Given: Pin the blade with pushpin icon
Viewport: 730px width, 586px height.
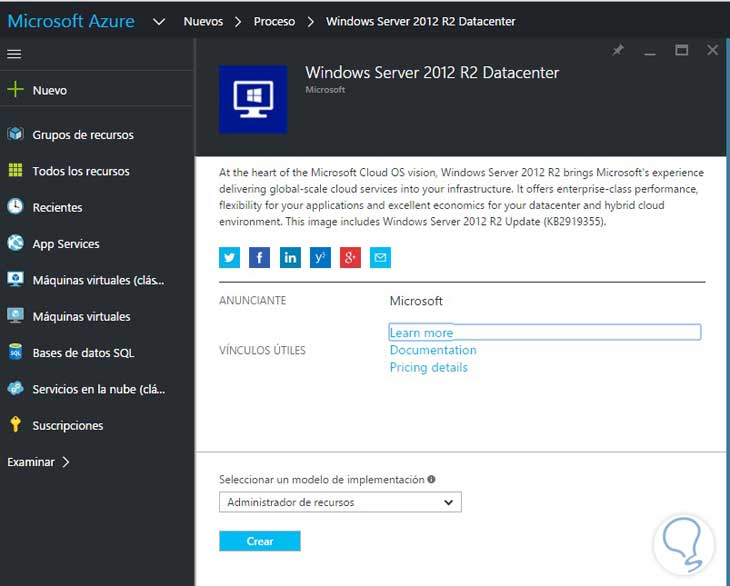Looking at the screenshot, I should (x=618, y=50).
